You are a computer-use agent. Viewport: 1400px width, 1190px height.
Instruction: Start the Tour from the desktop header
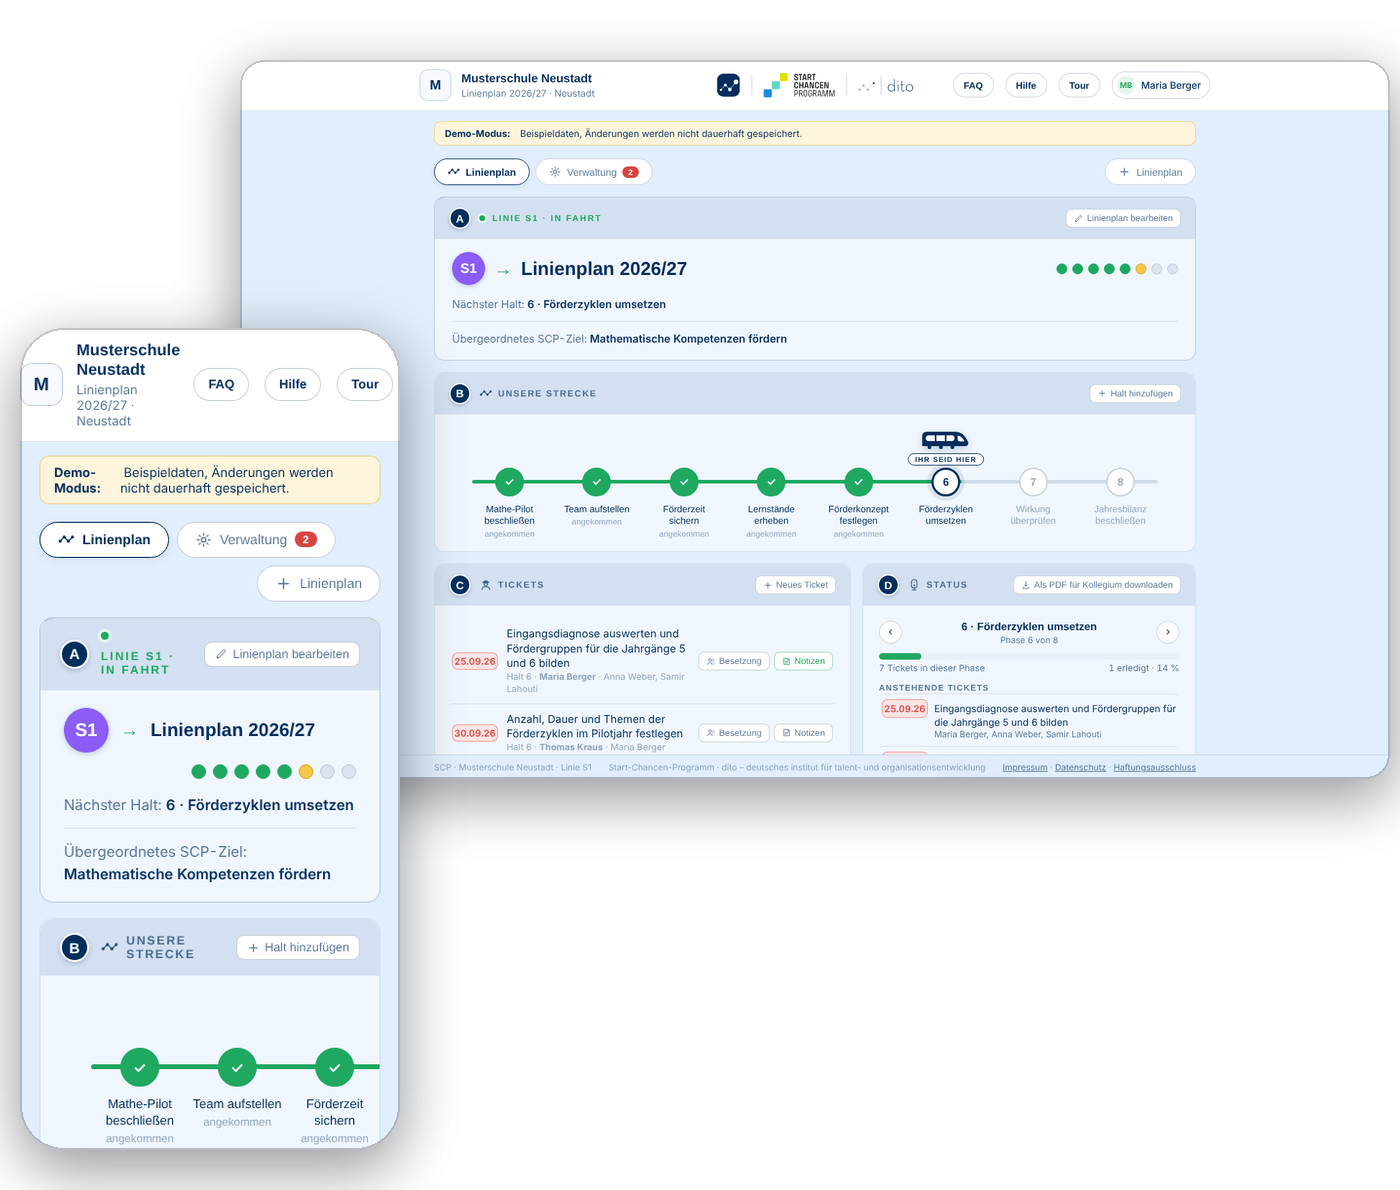click(x=1079, y=86)
